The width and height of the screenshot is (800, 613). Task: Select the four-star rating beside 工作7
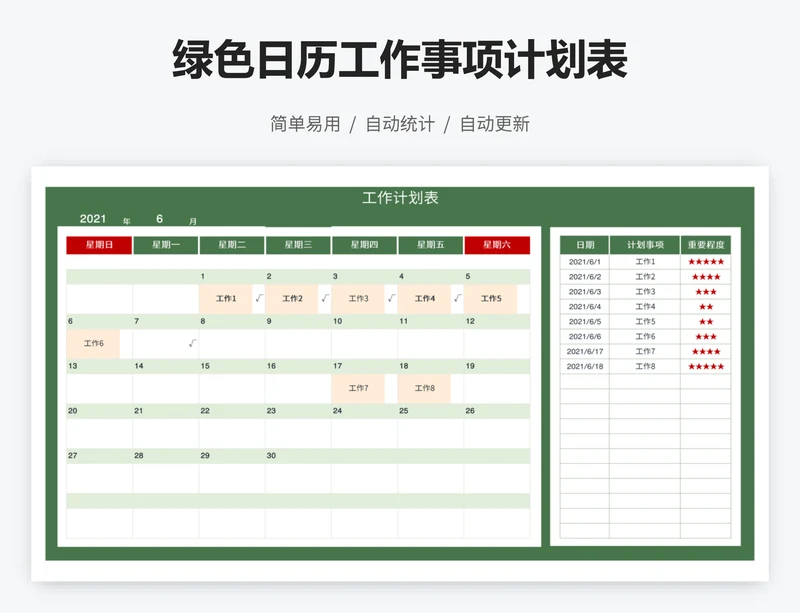(x=706, y=352)
